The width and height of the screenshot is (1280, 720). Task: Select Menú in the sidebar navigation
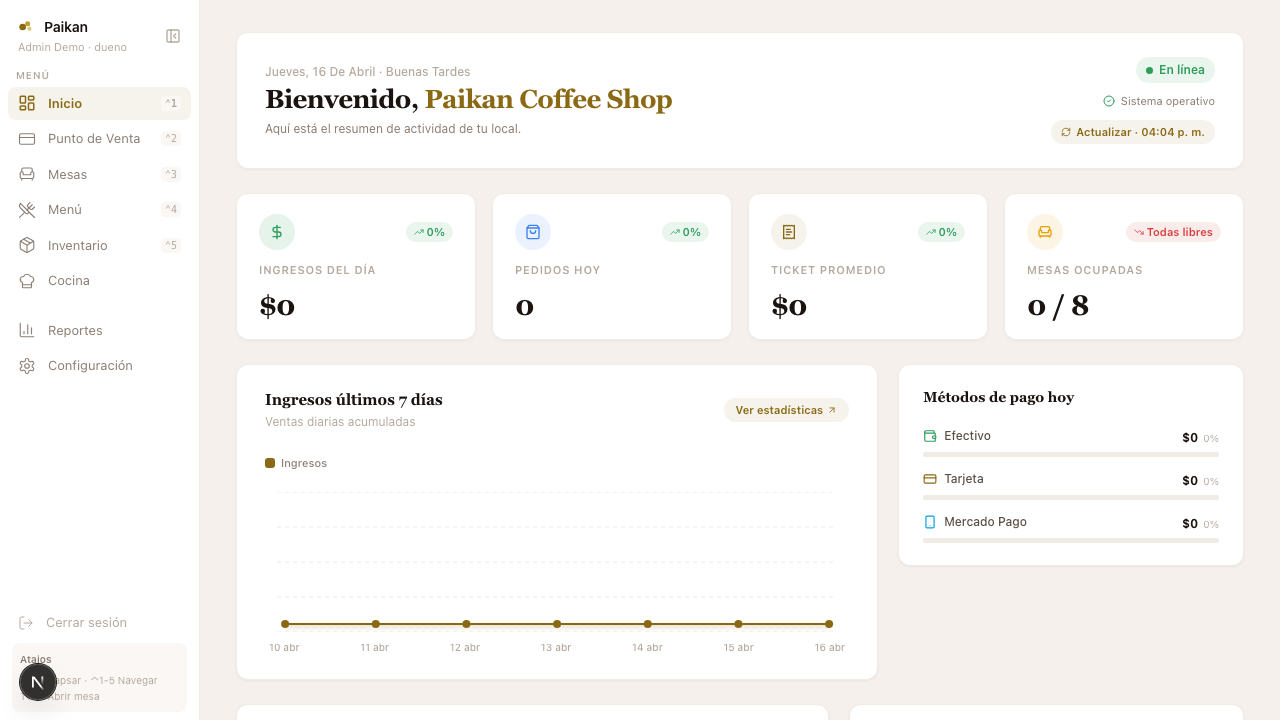99,209
